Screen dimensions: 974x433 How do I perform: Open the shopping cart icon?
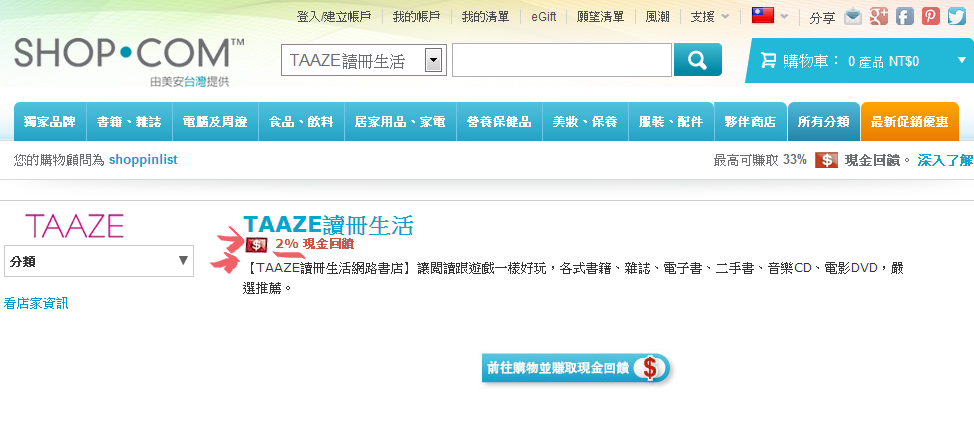768,60
